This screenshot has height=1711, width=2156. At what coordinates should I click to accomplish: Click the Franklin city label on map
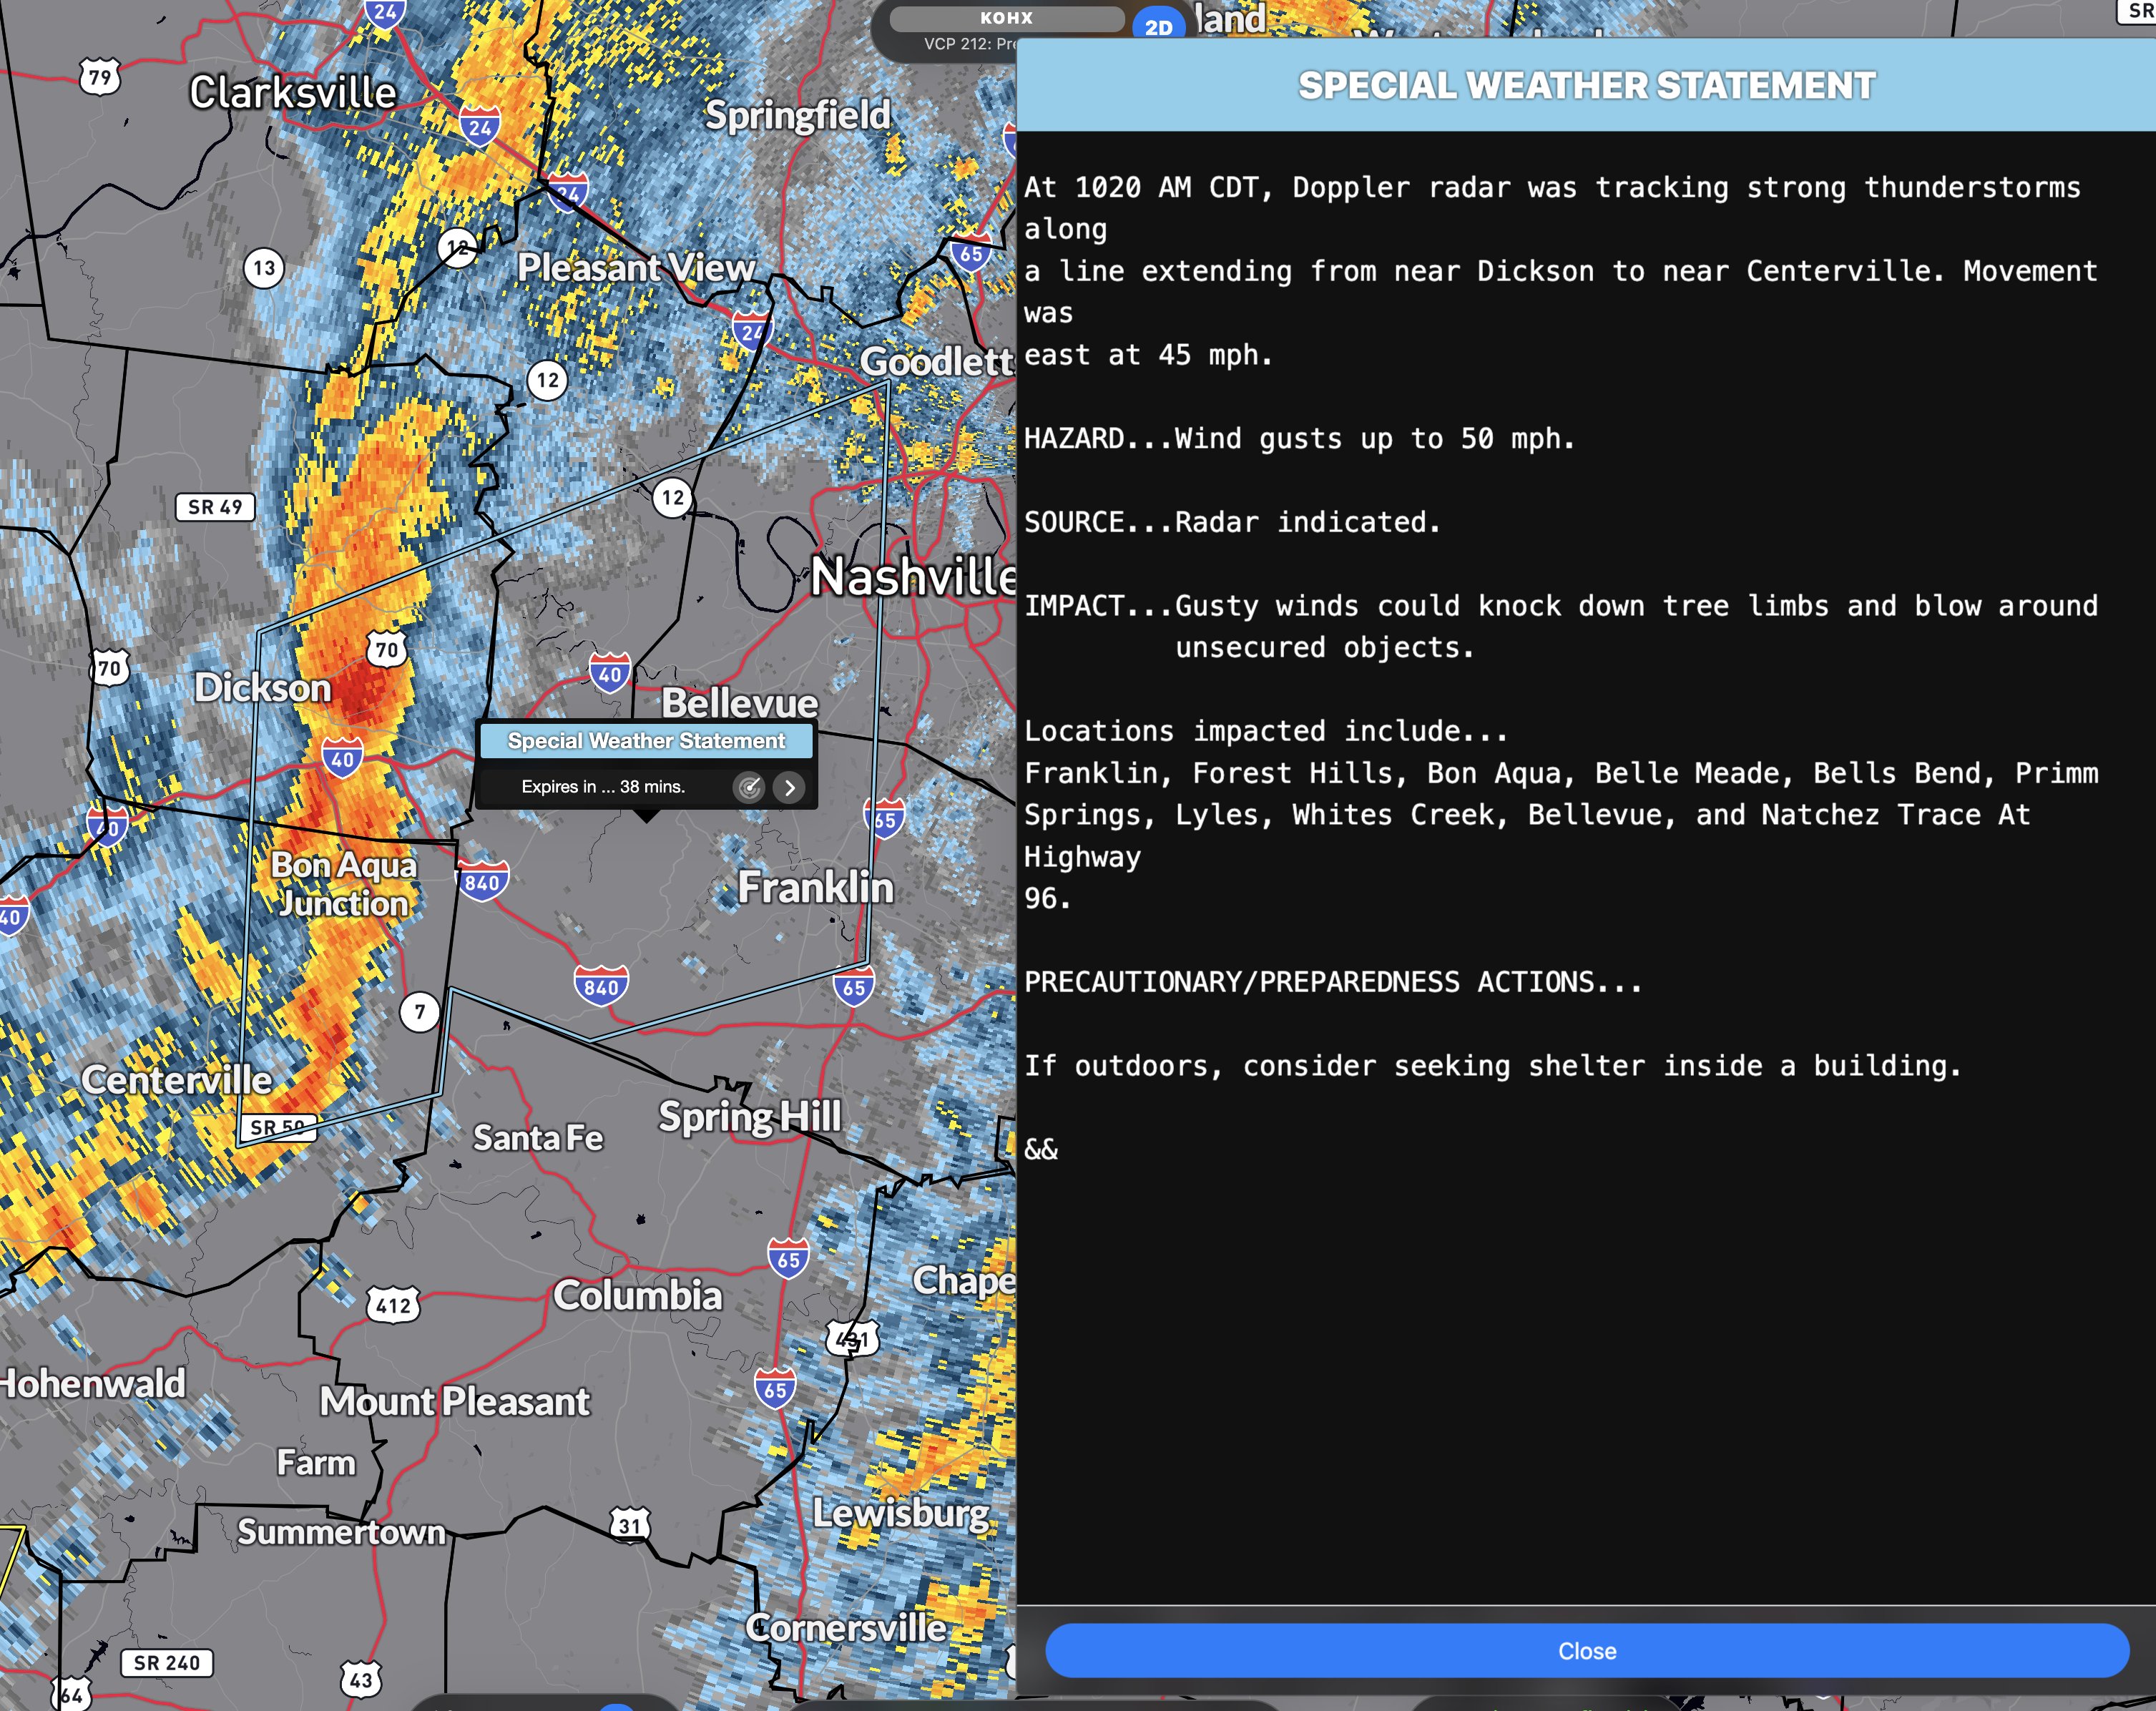point(815,888)
